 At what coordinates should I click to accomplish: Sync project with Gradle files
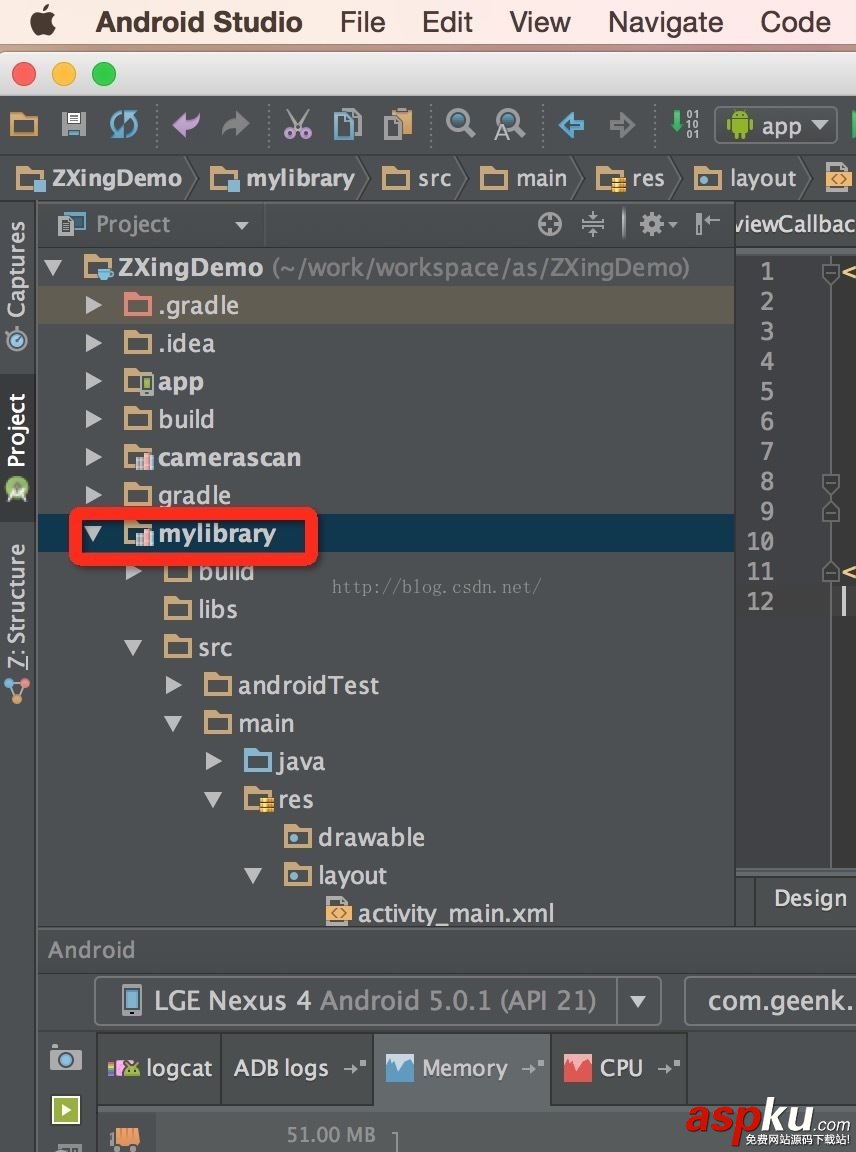coord(122,124)
